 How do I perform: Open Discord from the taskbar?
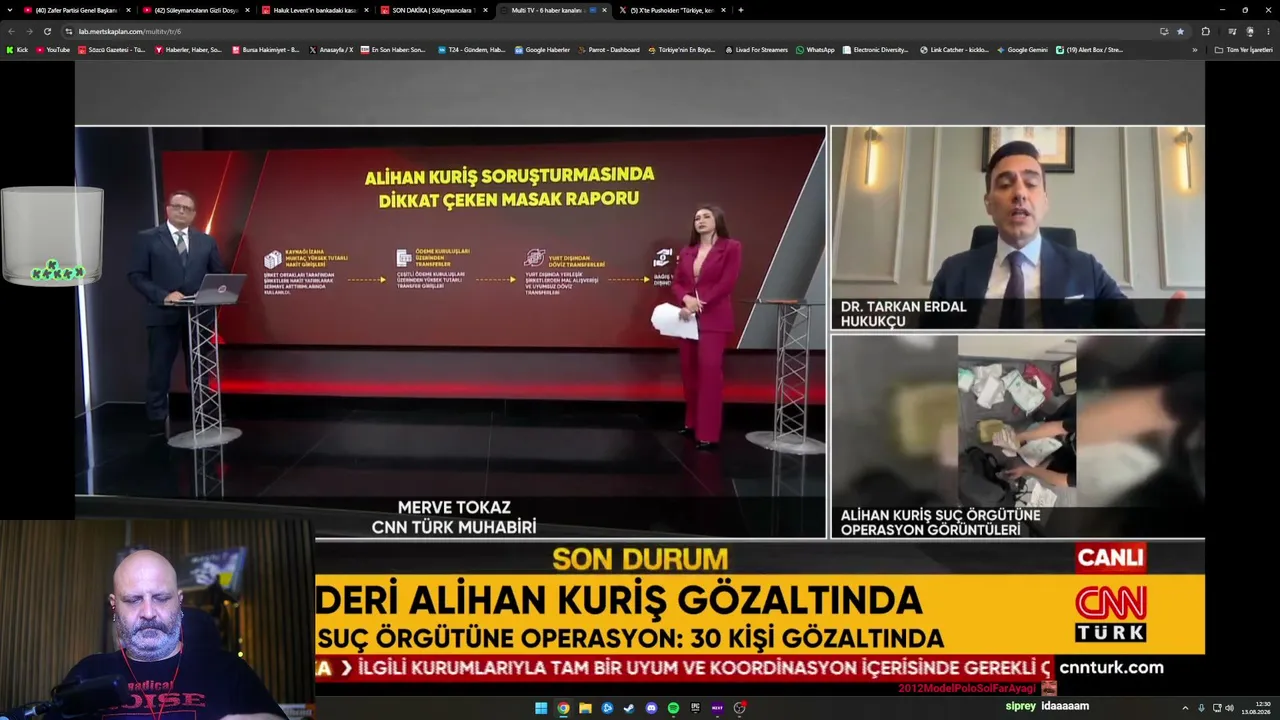(x=651, y=708)
